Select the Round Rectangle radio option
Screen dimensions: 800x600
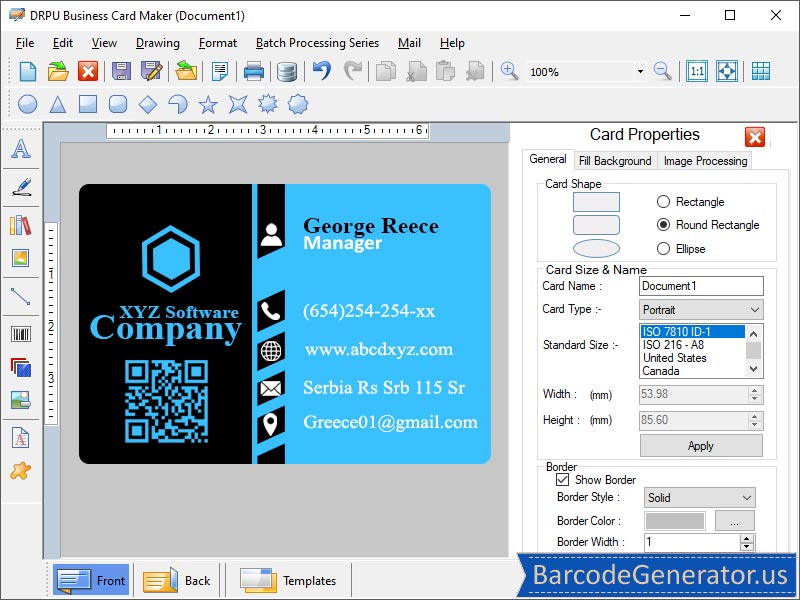[x=663, y=224]
